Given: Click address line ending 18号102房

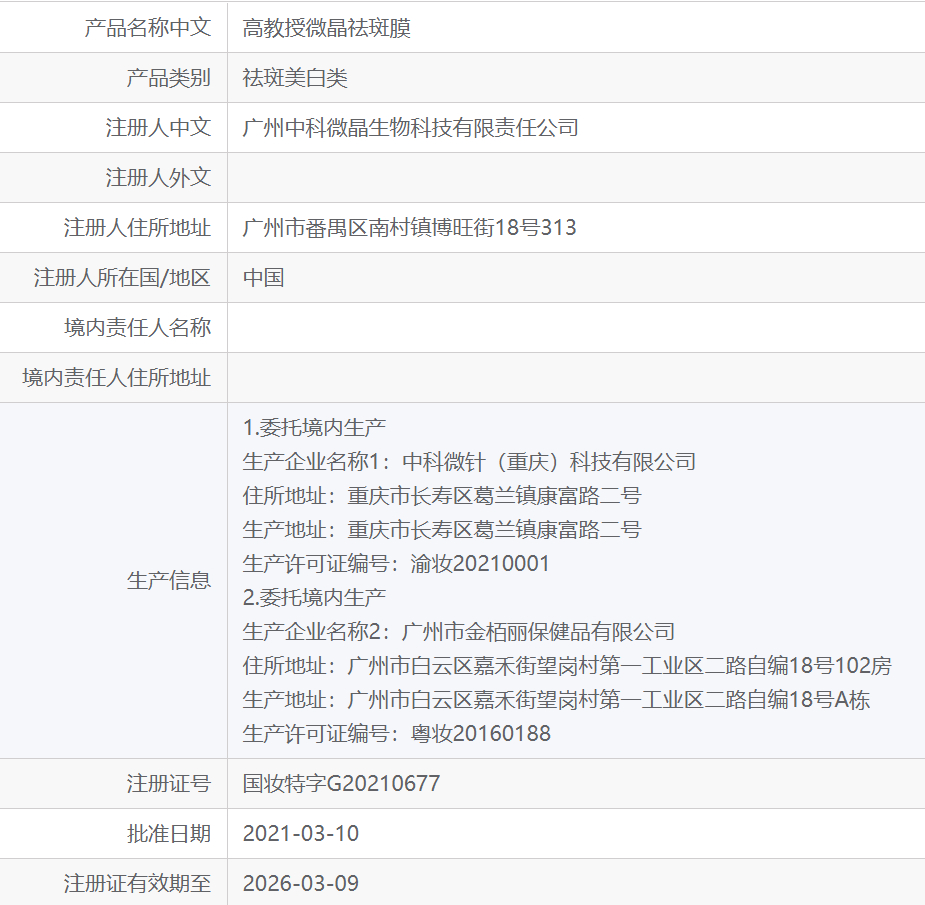Looking at the screenshot, I should 567,666.
